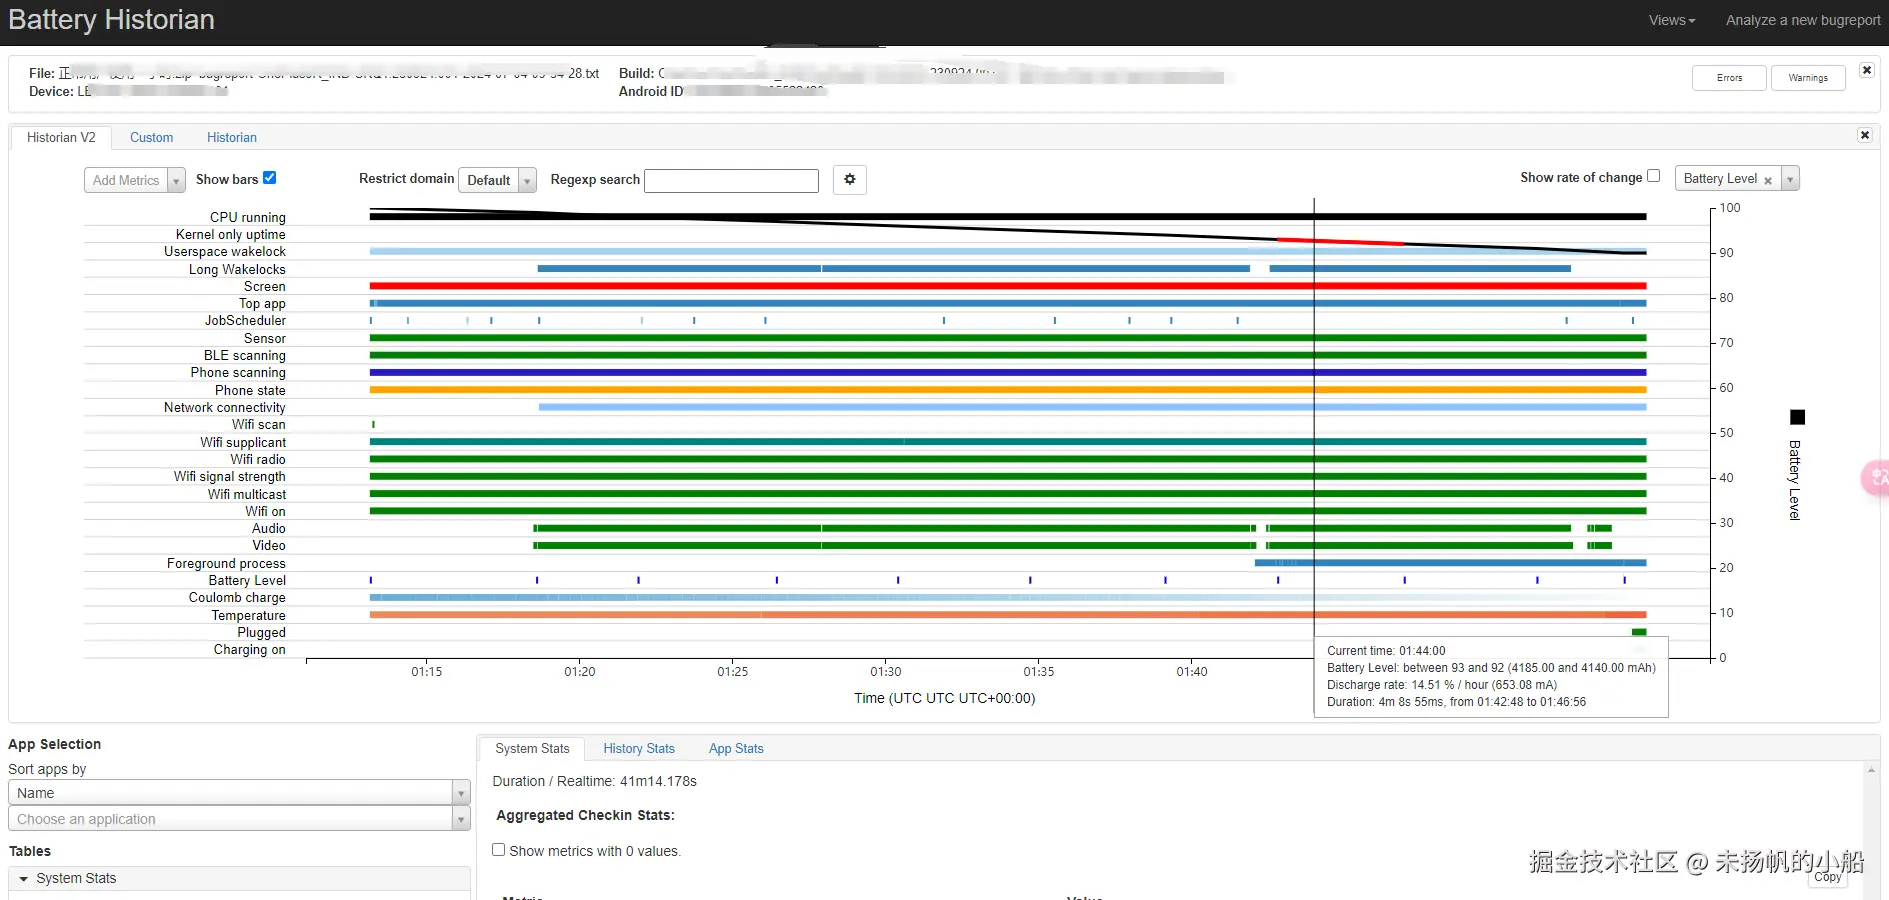The width and height of the screenshot is (1889, 900).
Task: Switch to the Historian V2 tab
Action: [x=61, y=137]
